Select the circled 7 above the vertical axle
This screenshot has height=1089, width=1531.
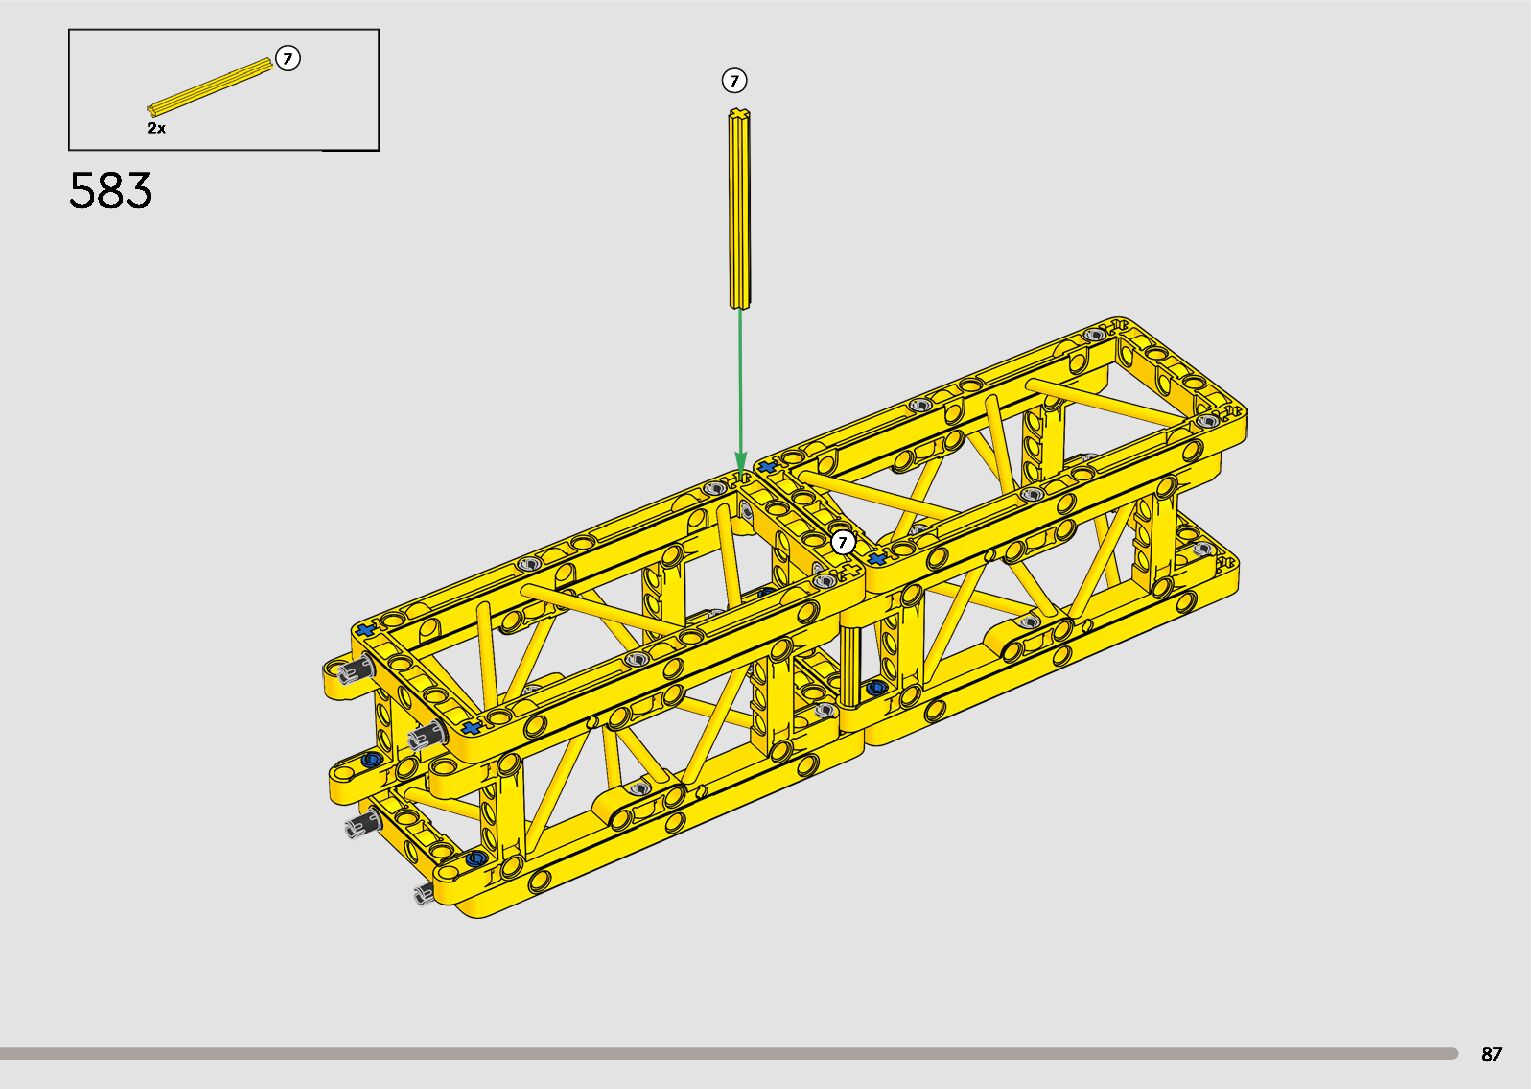735,80
